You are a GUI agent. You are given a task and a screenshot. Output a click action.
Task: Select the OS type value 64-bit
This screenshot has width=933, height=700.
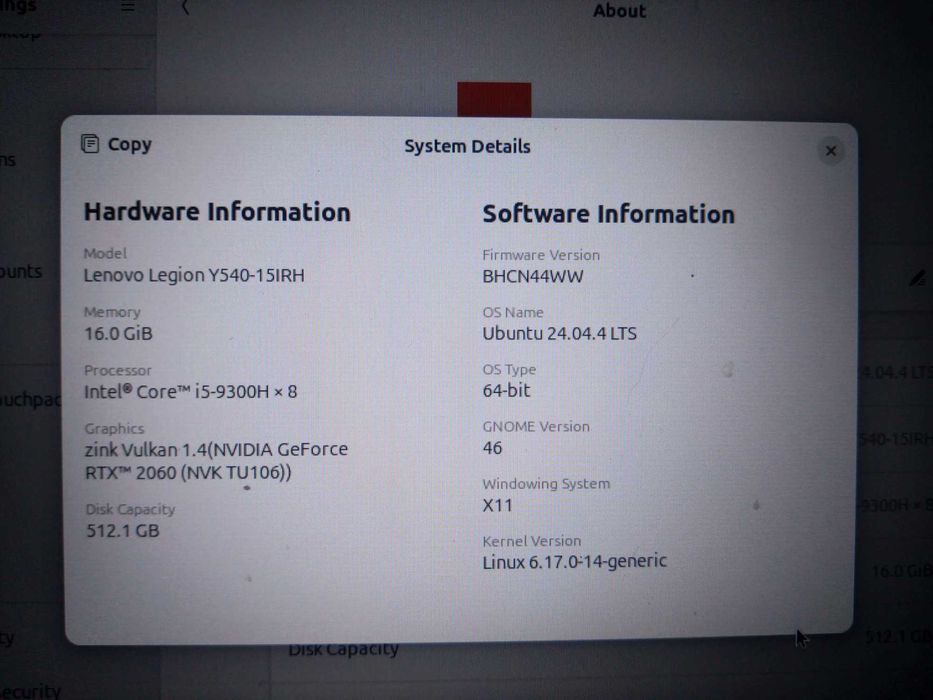click(506, 390)
